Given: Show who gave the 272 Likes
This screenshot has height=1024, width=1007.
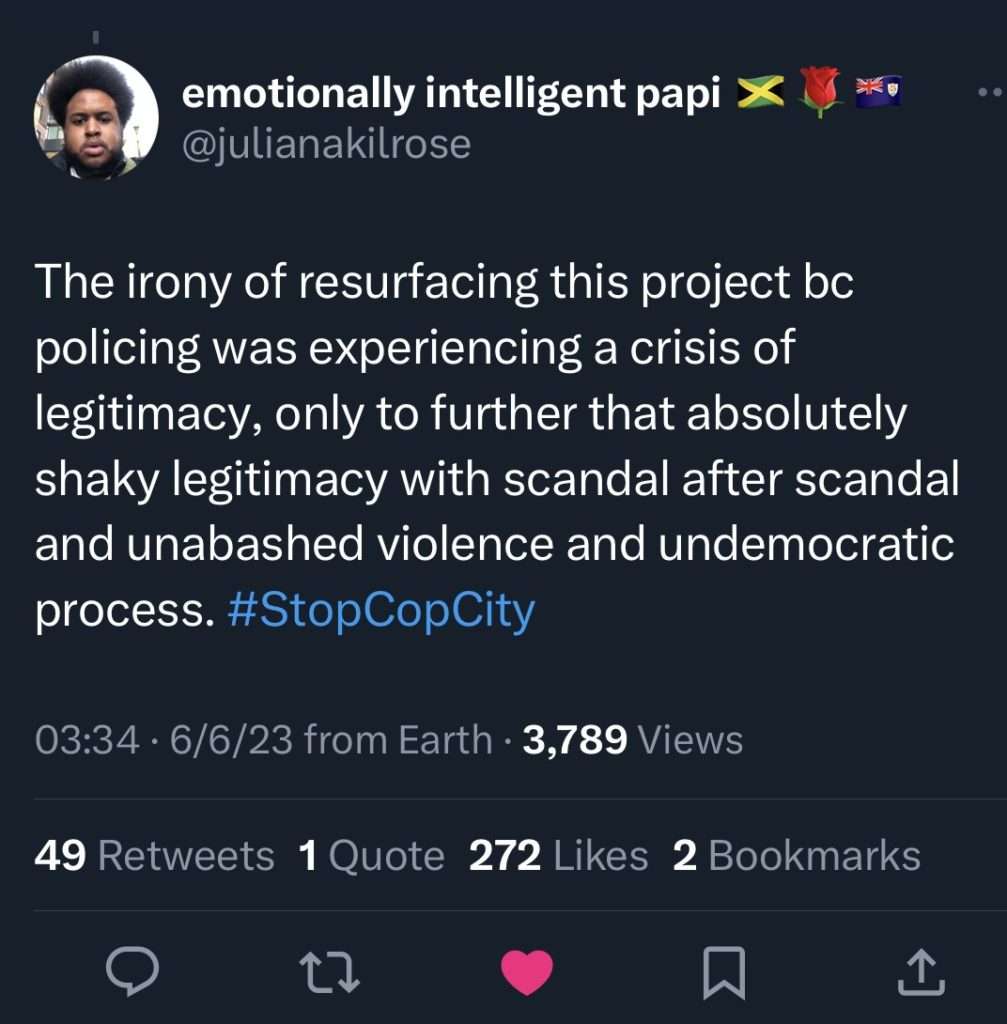Looking at the screenshot, I should (558, 856).
